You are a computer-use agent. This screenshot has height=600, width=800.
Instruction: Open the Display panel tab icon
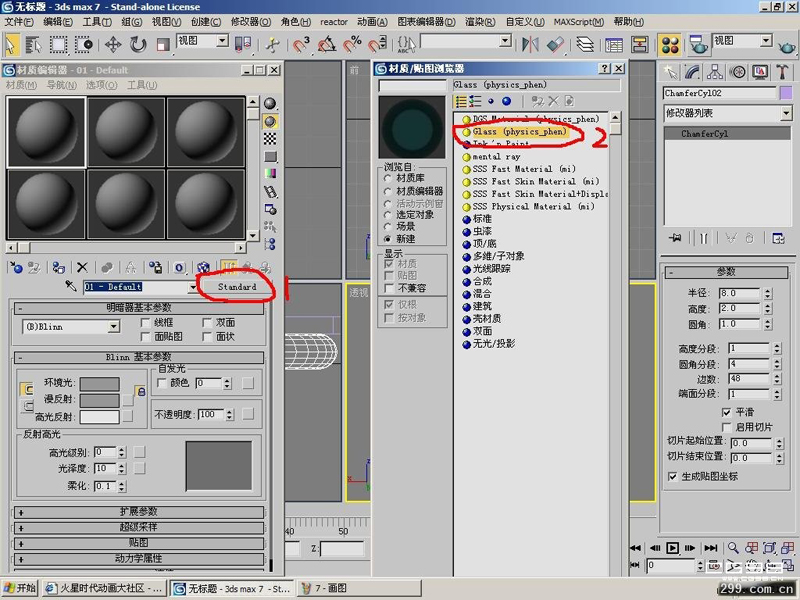pyautogui.click(x=760, y=72)
